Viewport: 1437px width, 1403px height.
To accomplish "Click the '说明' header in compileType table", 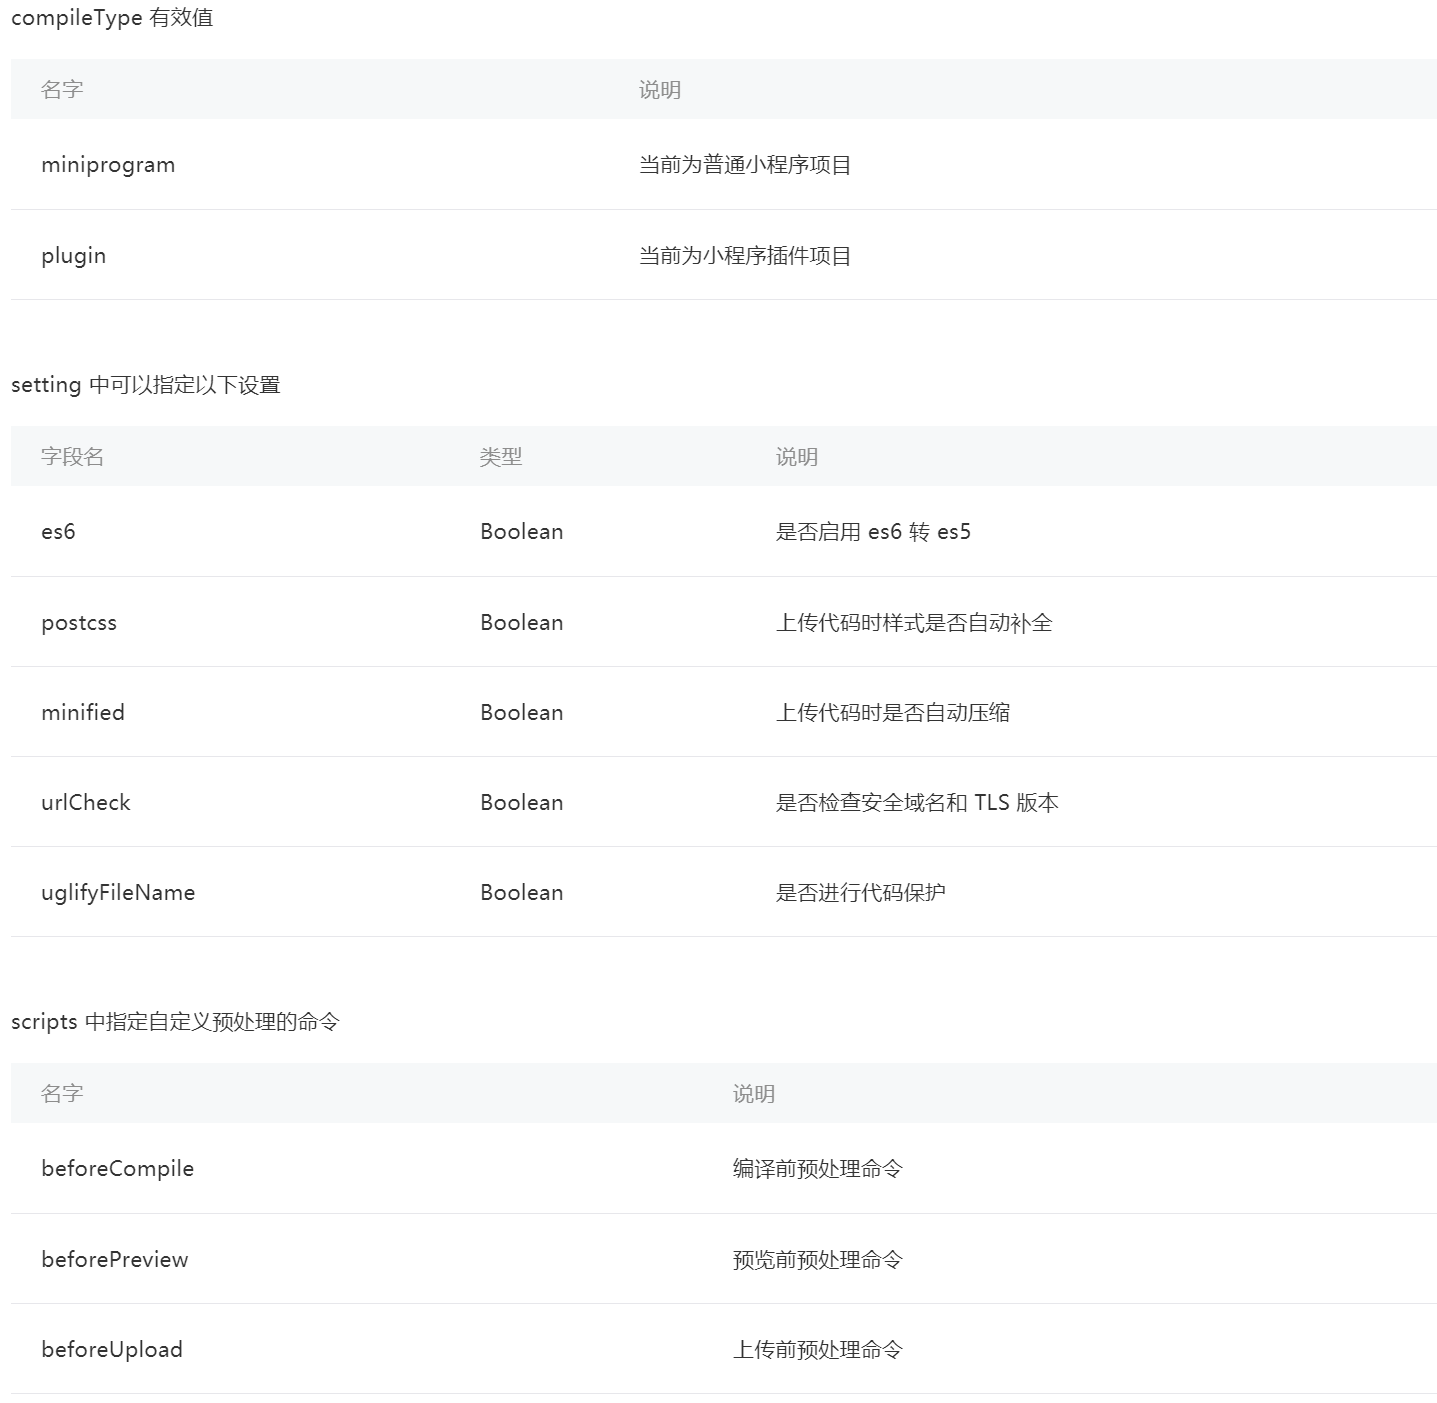I will tap(660, 90).
